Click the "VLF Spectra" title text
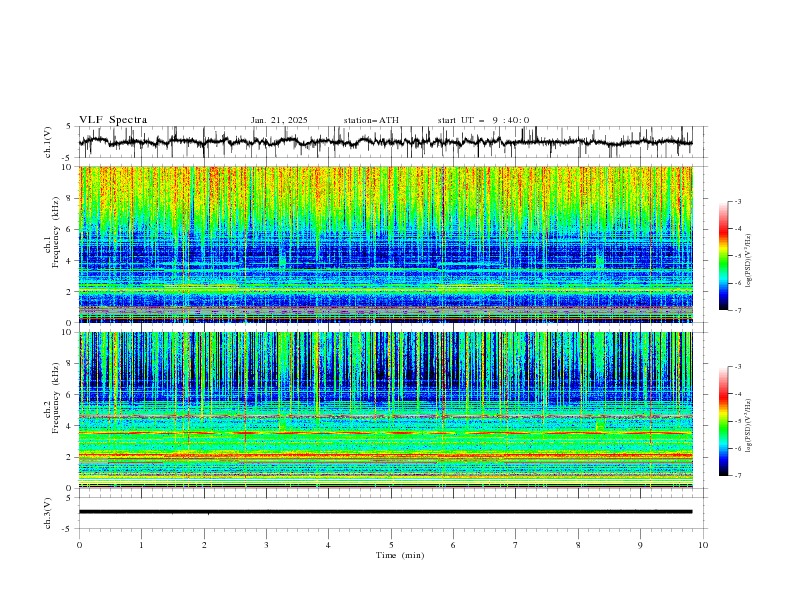 click(x=113, y=120)
